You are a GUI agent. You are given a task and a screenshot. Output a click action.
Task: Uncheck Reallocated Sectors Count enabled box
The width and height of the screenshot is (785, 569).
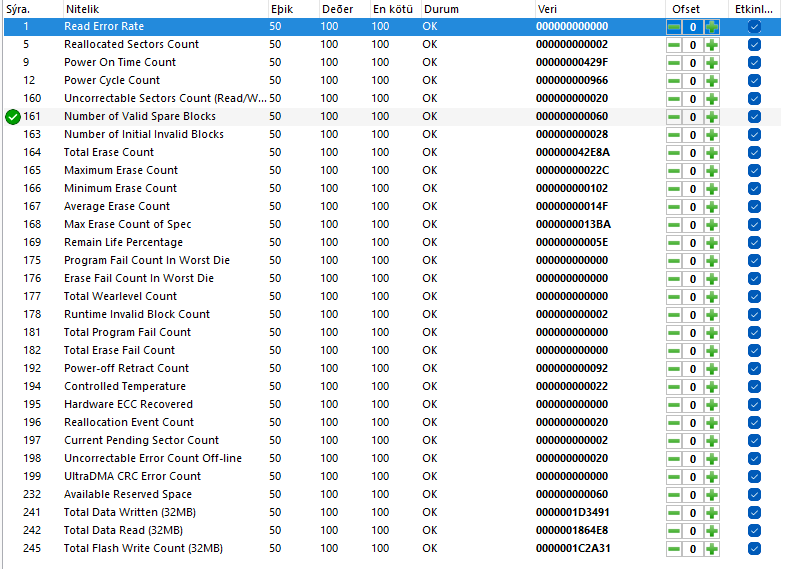coord(754,45)
